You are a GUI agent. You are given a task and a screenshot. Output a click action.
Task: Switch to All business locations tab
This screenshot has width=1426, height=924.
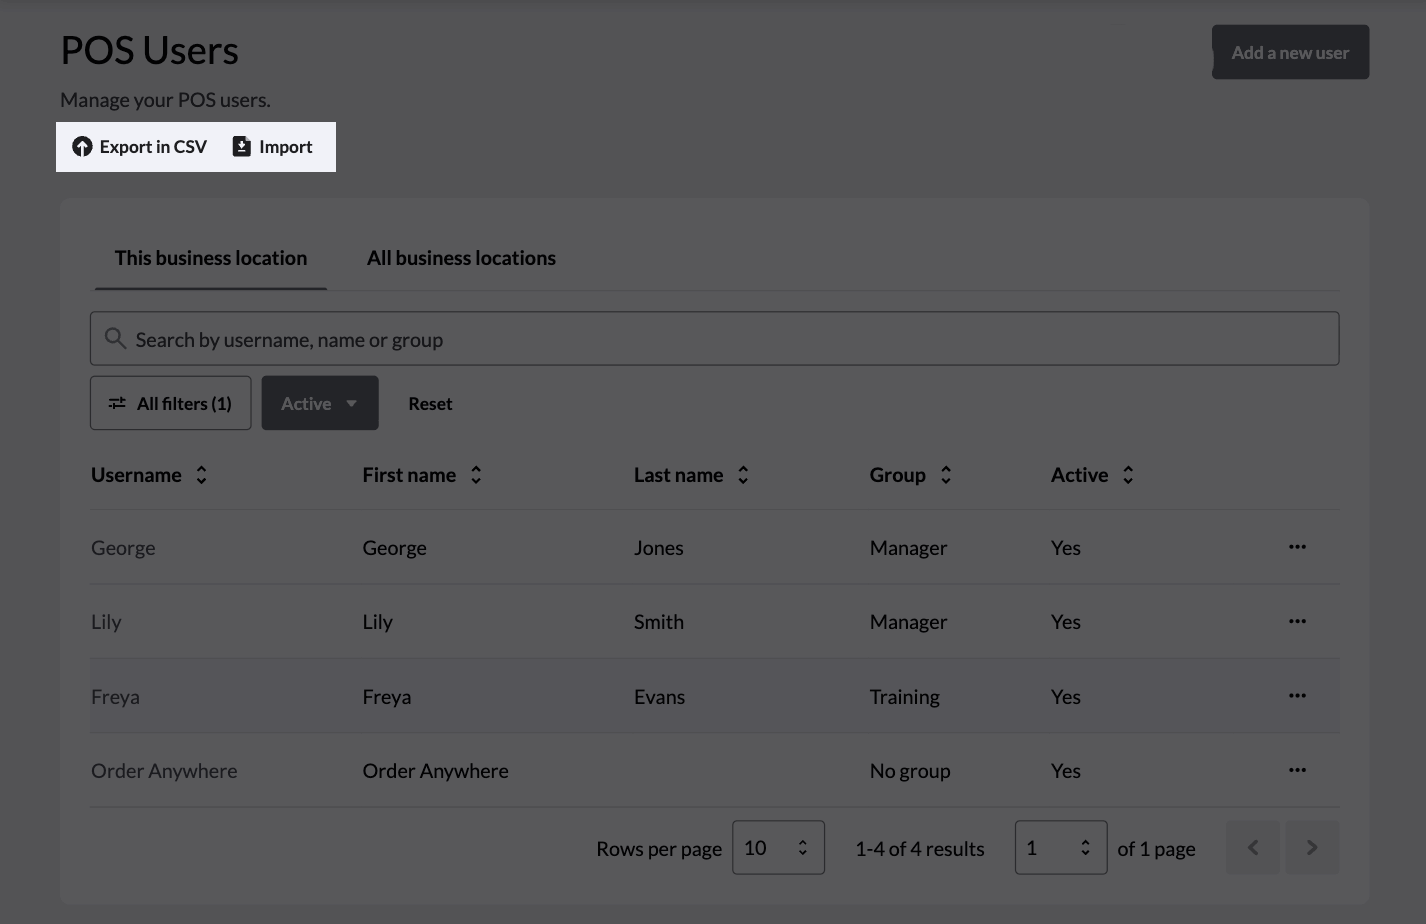(x=461, y=258)
